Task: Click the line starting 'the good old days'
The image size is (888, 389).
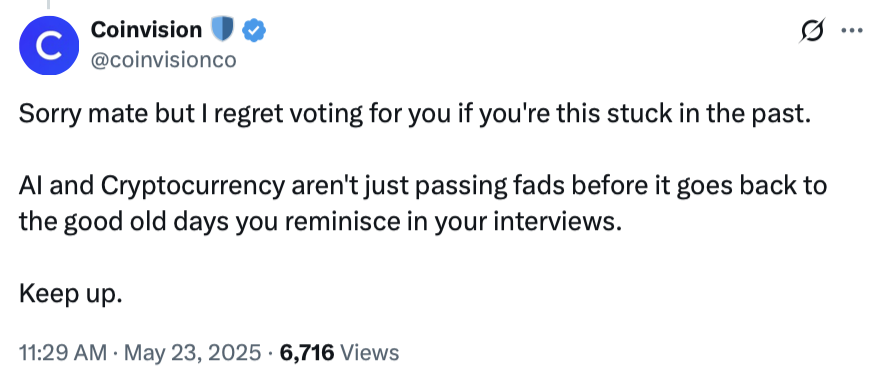Action: click(x=321, y=222)
